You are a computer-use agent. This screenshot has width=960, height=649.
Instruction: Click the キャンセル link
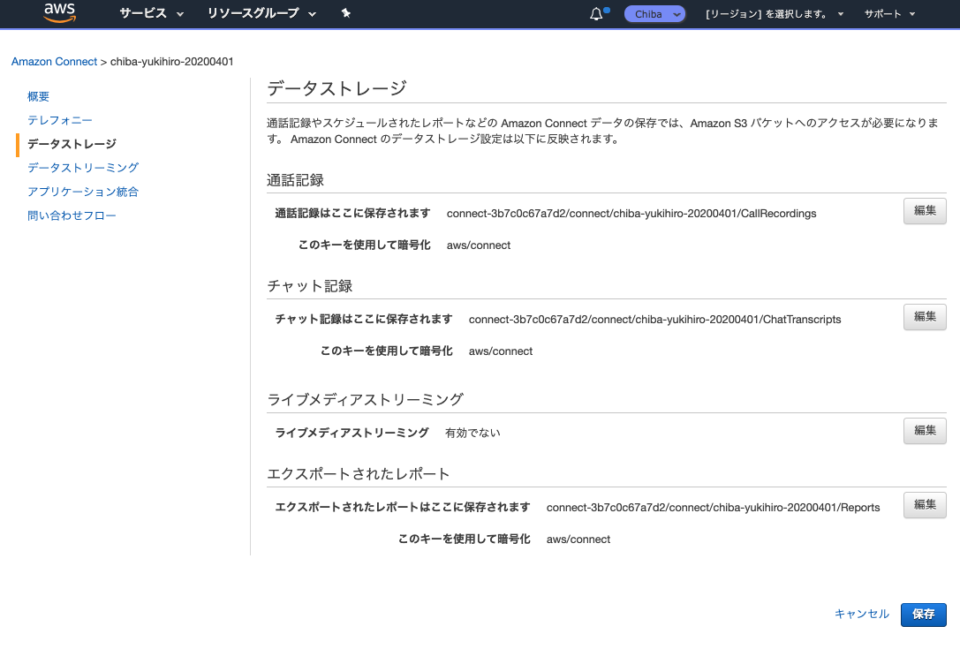(x=861, y=613)
